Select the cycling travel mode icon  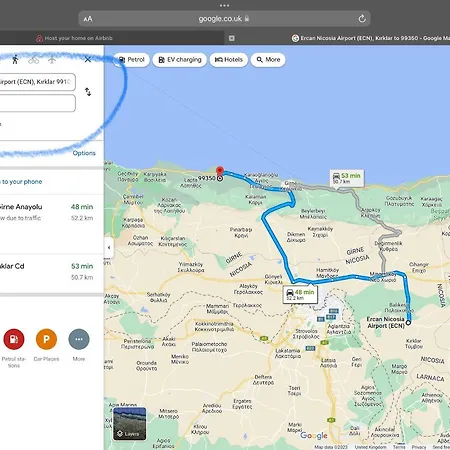coord(33,60)
